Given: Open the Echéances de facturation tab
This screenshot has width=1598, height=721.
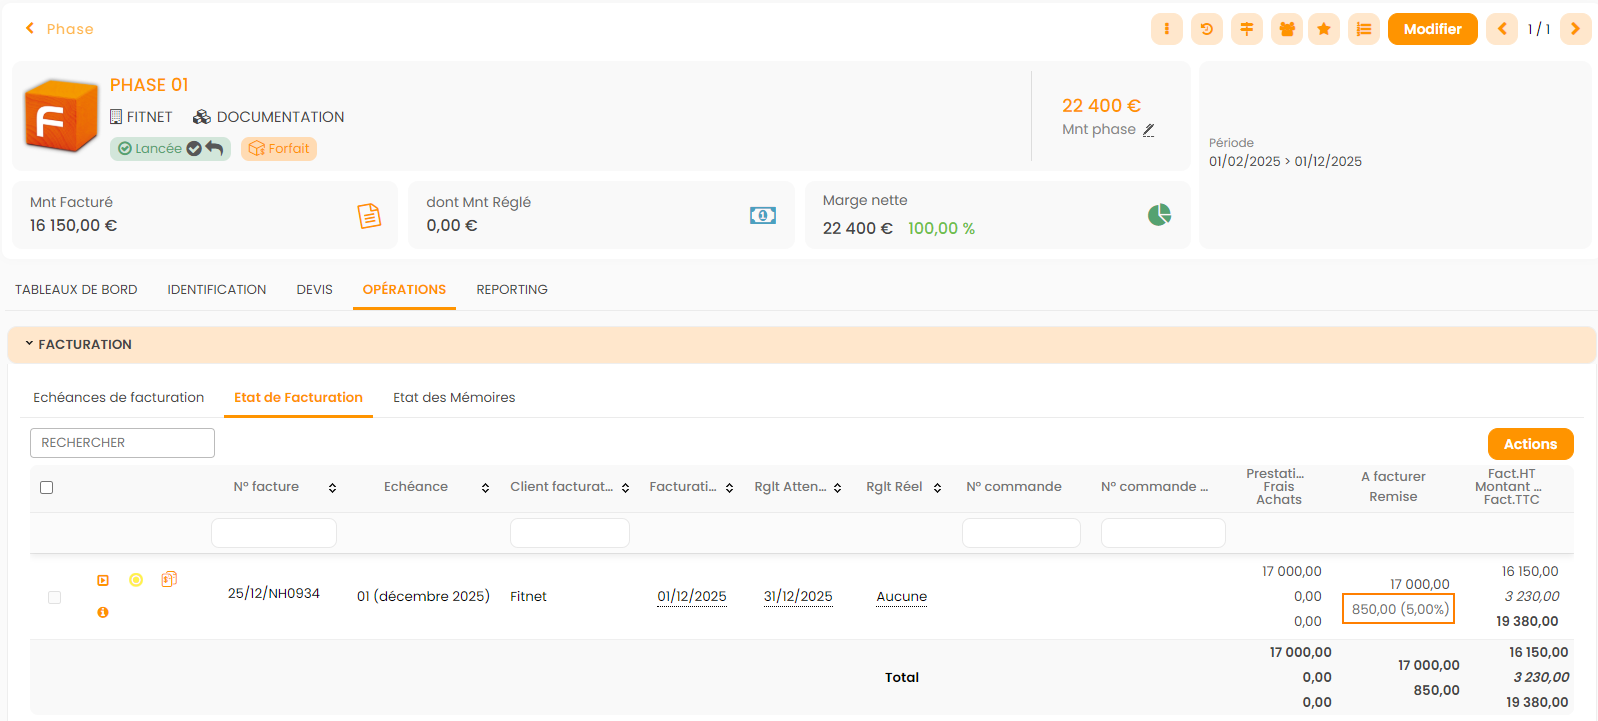Looking at the screenshot, I should pyautogui.click(x=118, y=398).
